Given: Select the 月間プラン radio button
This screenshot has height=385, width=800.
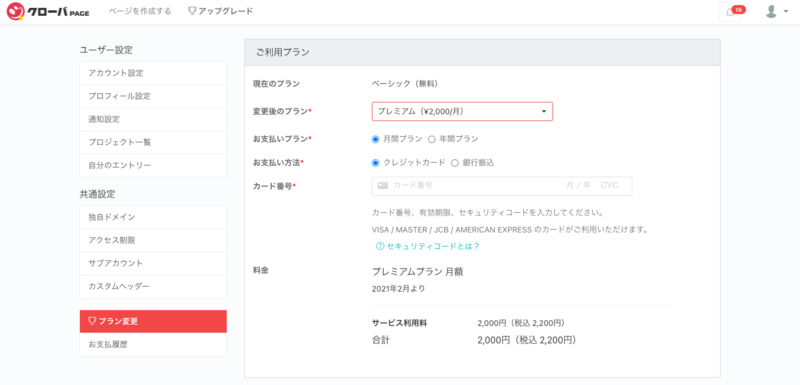Looking at the screenshot, I should tap(376, 139).
